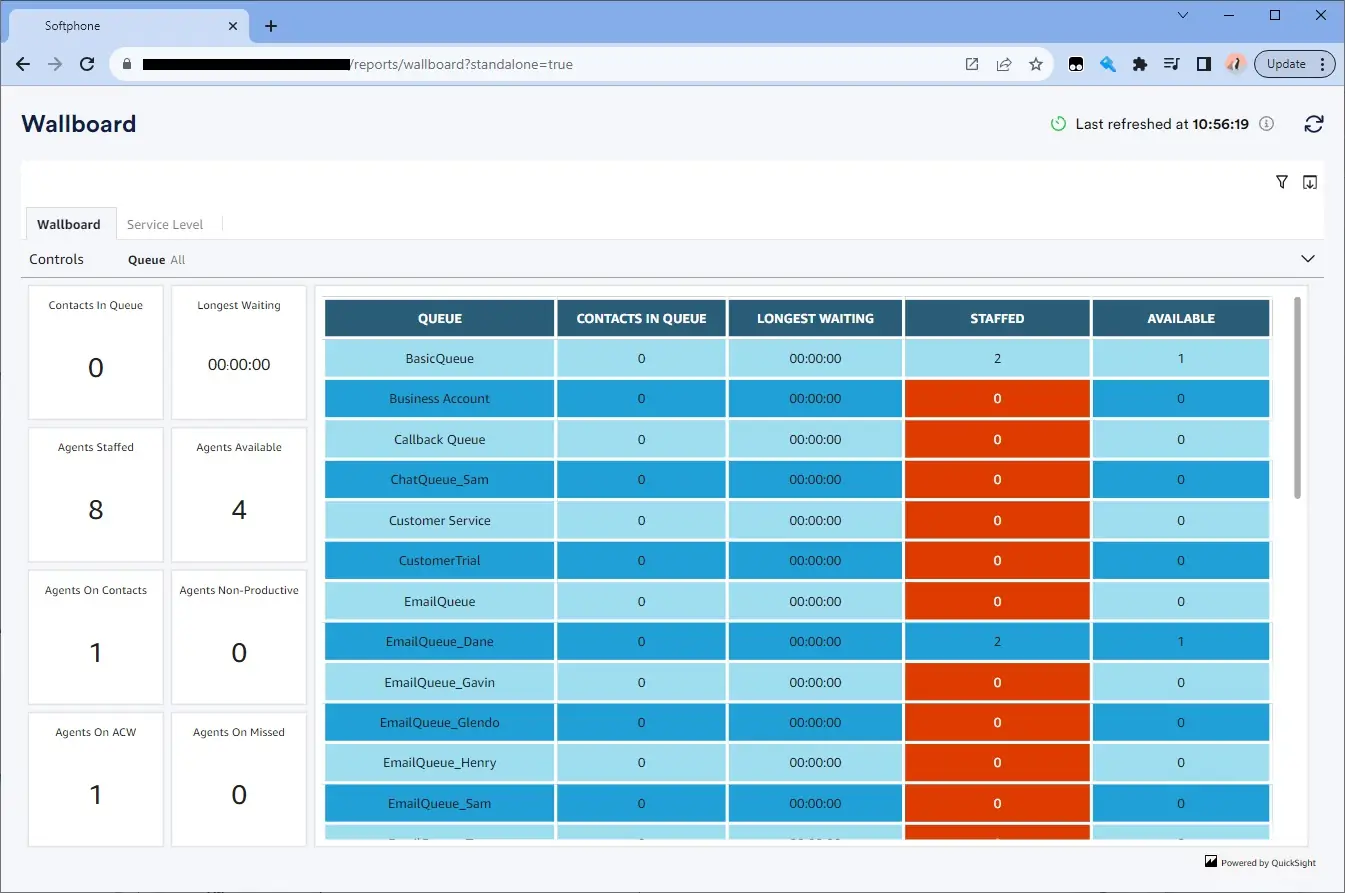Open the browser extensions puzzle icon
The height and width of the screenshot is (893, 1345).
1139,64
